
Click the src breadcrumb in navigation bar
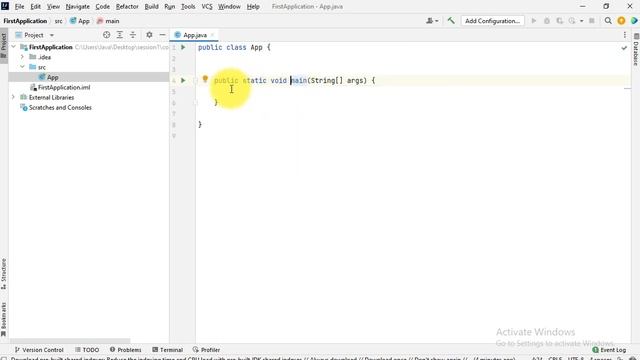(x=58, y=21)
